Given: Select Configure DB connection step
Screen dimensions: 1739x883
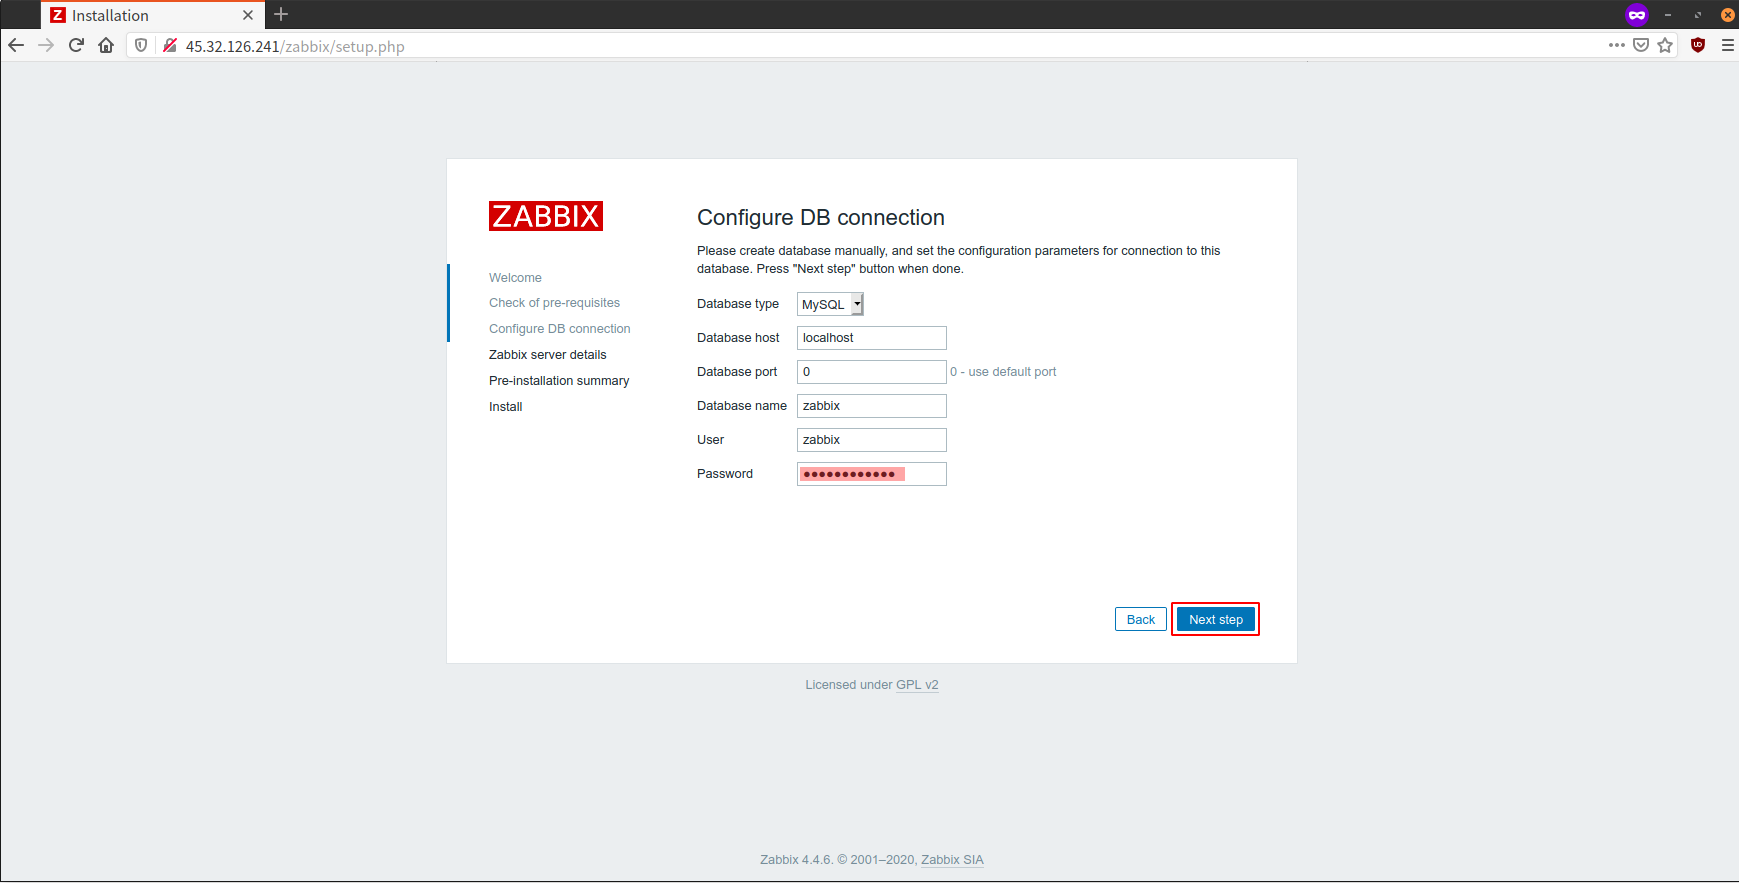Looking at the screenshot, I should 560,329.
